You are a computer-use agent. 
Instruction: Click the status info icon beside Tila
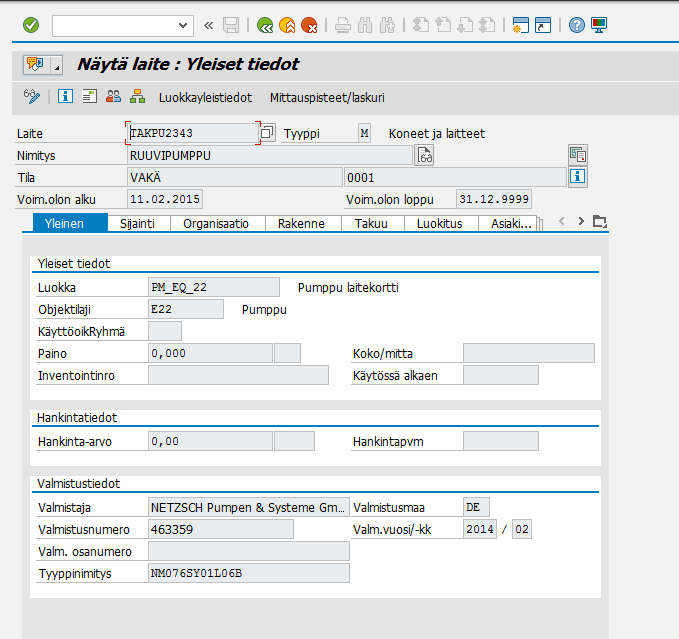(x=577, y=177)
